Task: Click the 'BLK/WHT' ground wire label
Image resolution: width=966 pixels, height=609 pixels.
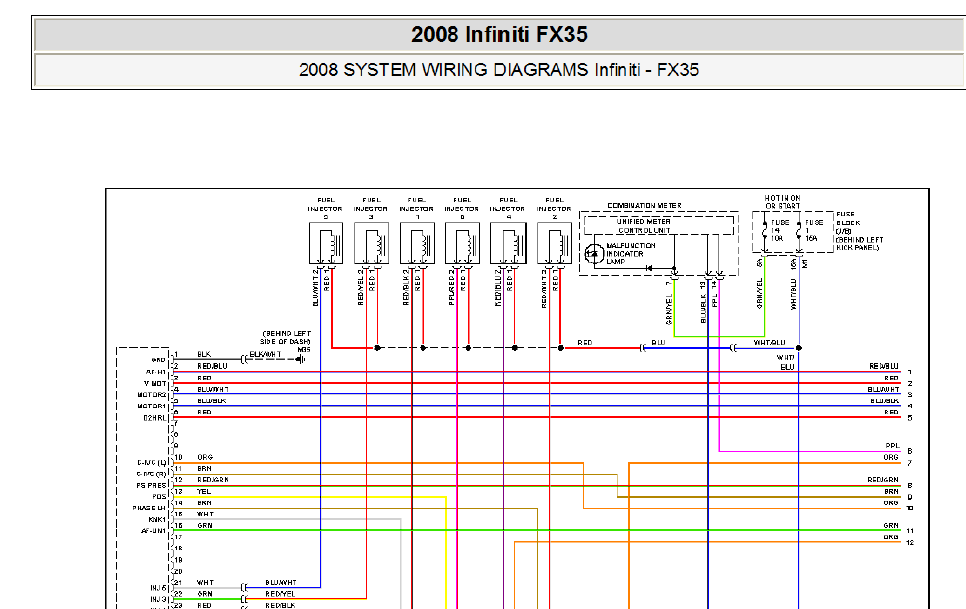Action: [265, 354]
